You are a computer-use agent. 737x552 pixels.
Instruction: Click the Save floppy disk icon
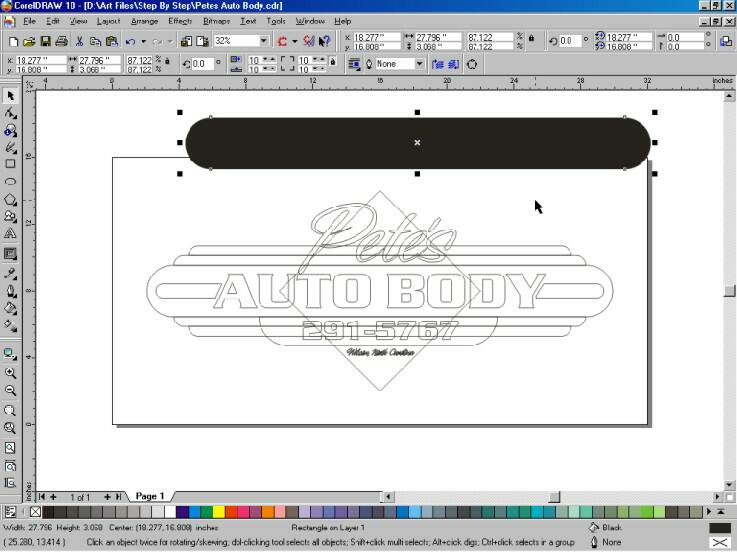tap(46, 41)
